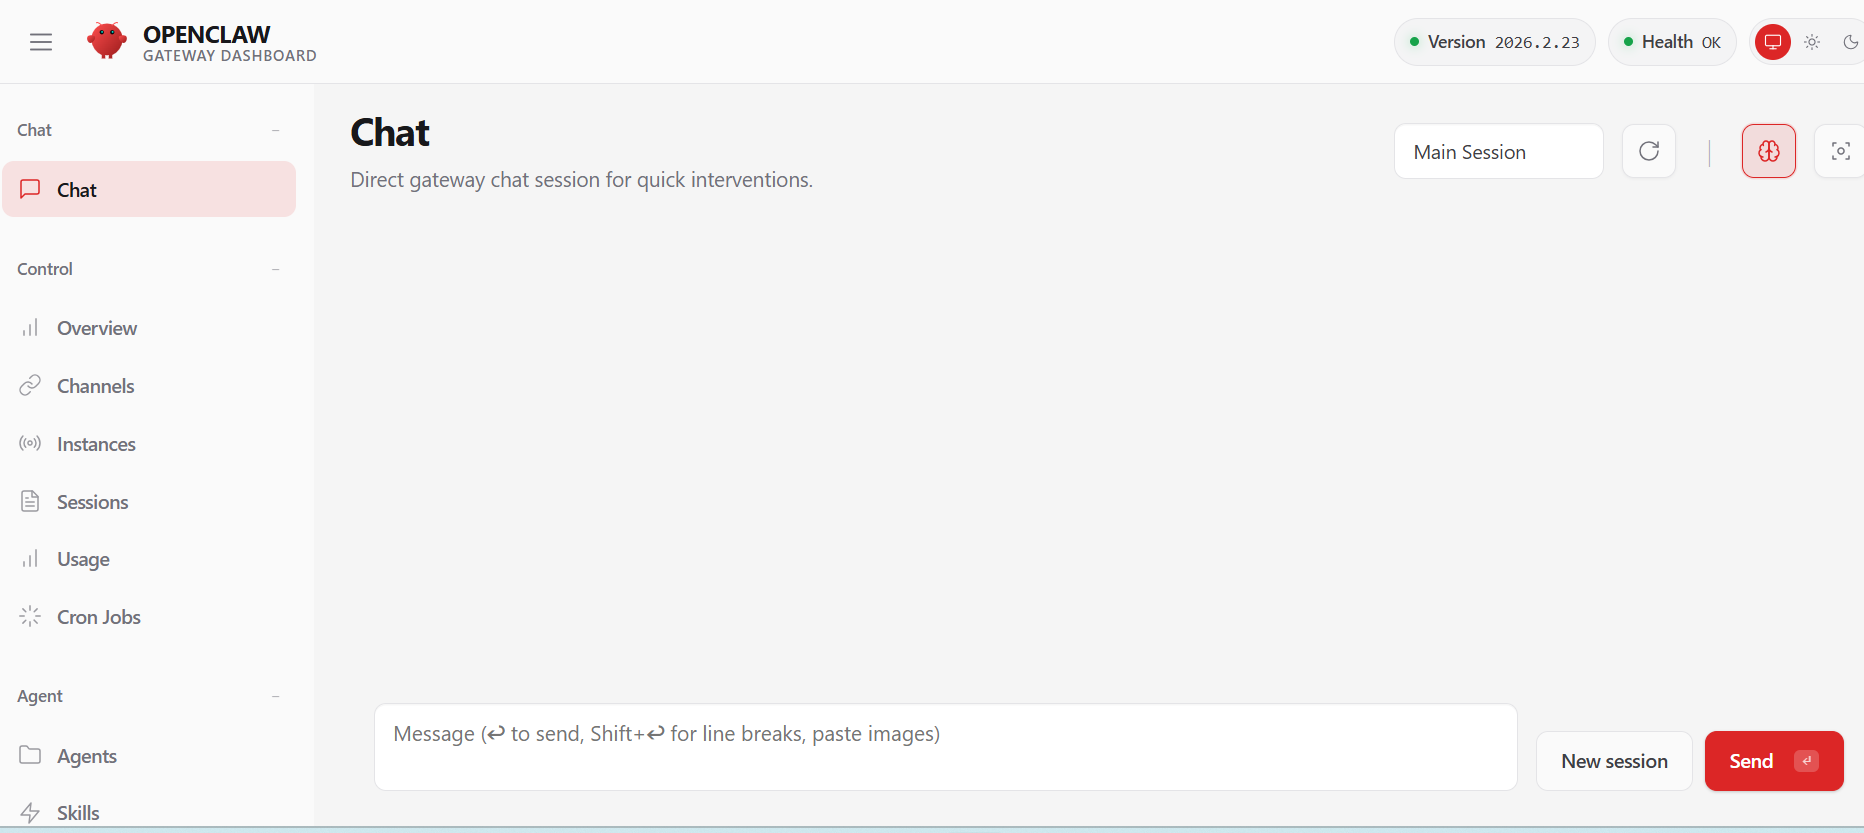Click the OpenClaw red mascot logo

(107, 41)
